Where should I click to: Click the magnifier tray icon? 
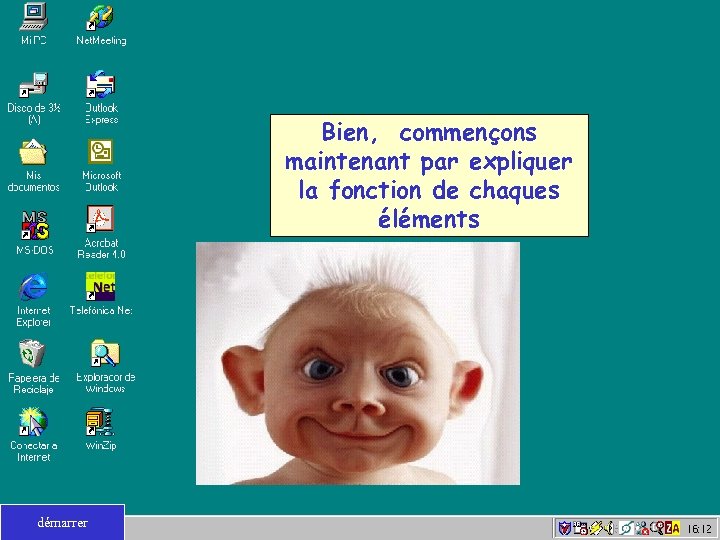(658, 528)
